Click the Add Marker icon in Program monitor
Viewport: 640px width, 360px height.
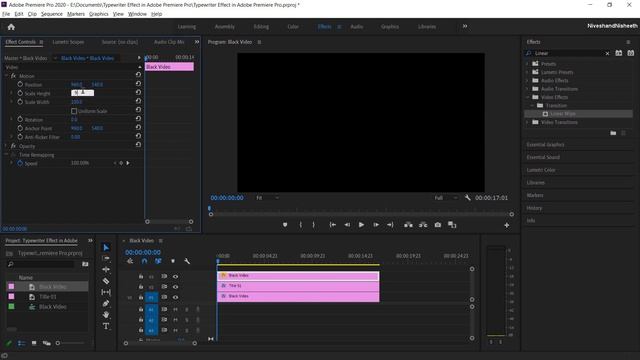tap(285, 225)
